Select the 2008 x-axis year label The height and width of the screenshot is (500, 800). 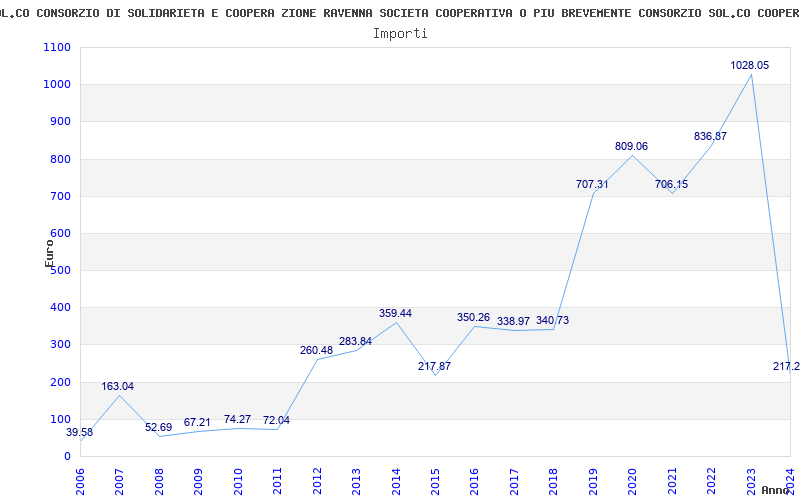click(159, 481)
